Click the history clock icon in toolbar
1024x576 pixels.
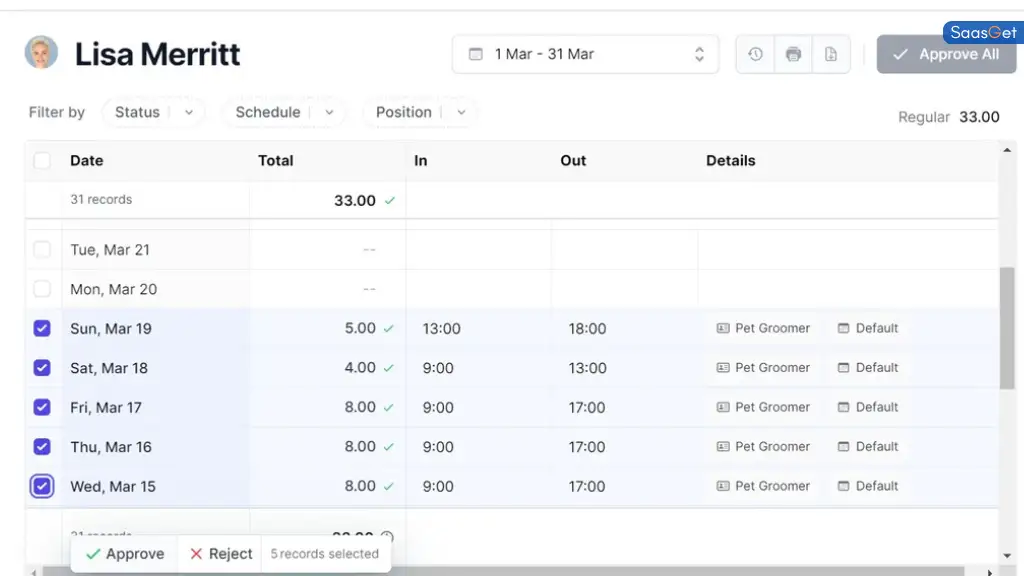tap(755, 54)
